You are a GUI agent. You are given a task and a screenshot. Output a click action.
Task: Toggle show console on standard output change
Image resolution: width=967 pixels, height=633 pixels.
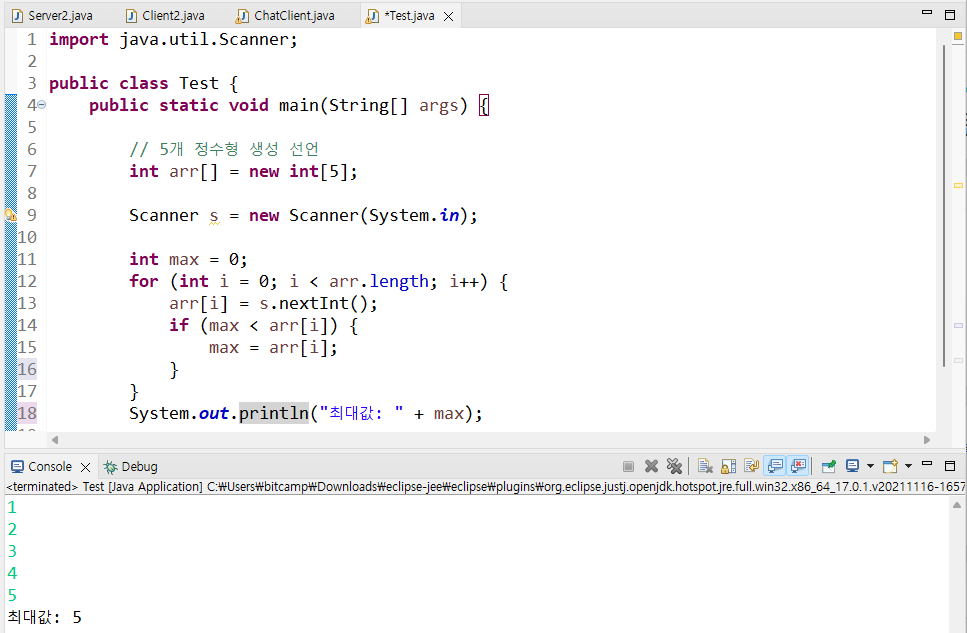(x=775, y=466)
